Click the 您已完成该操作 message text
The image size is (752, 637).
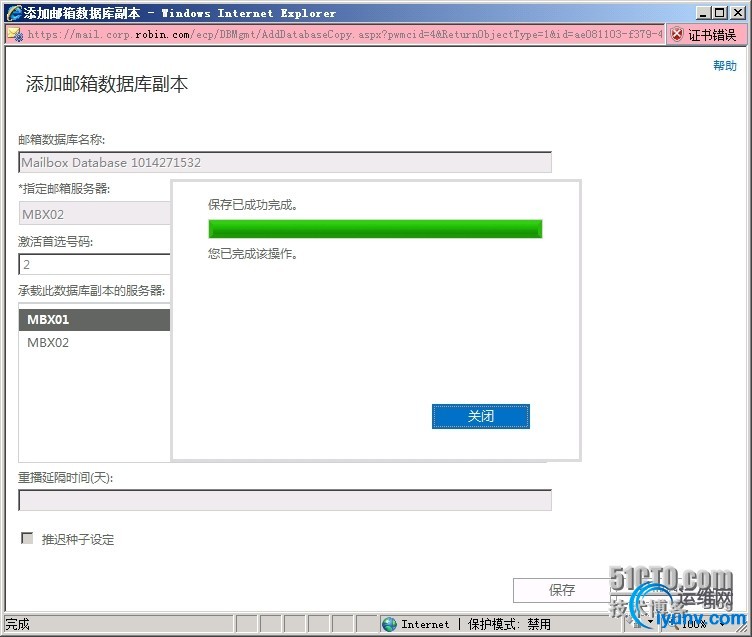[253, 254]
